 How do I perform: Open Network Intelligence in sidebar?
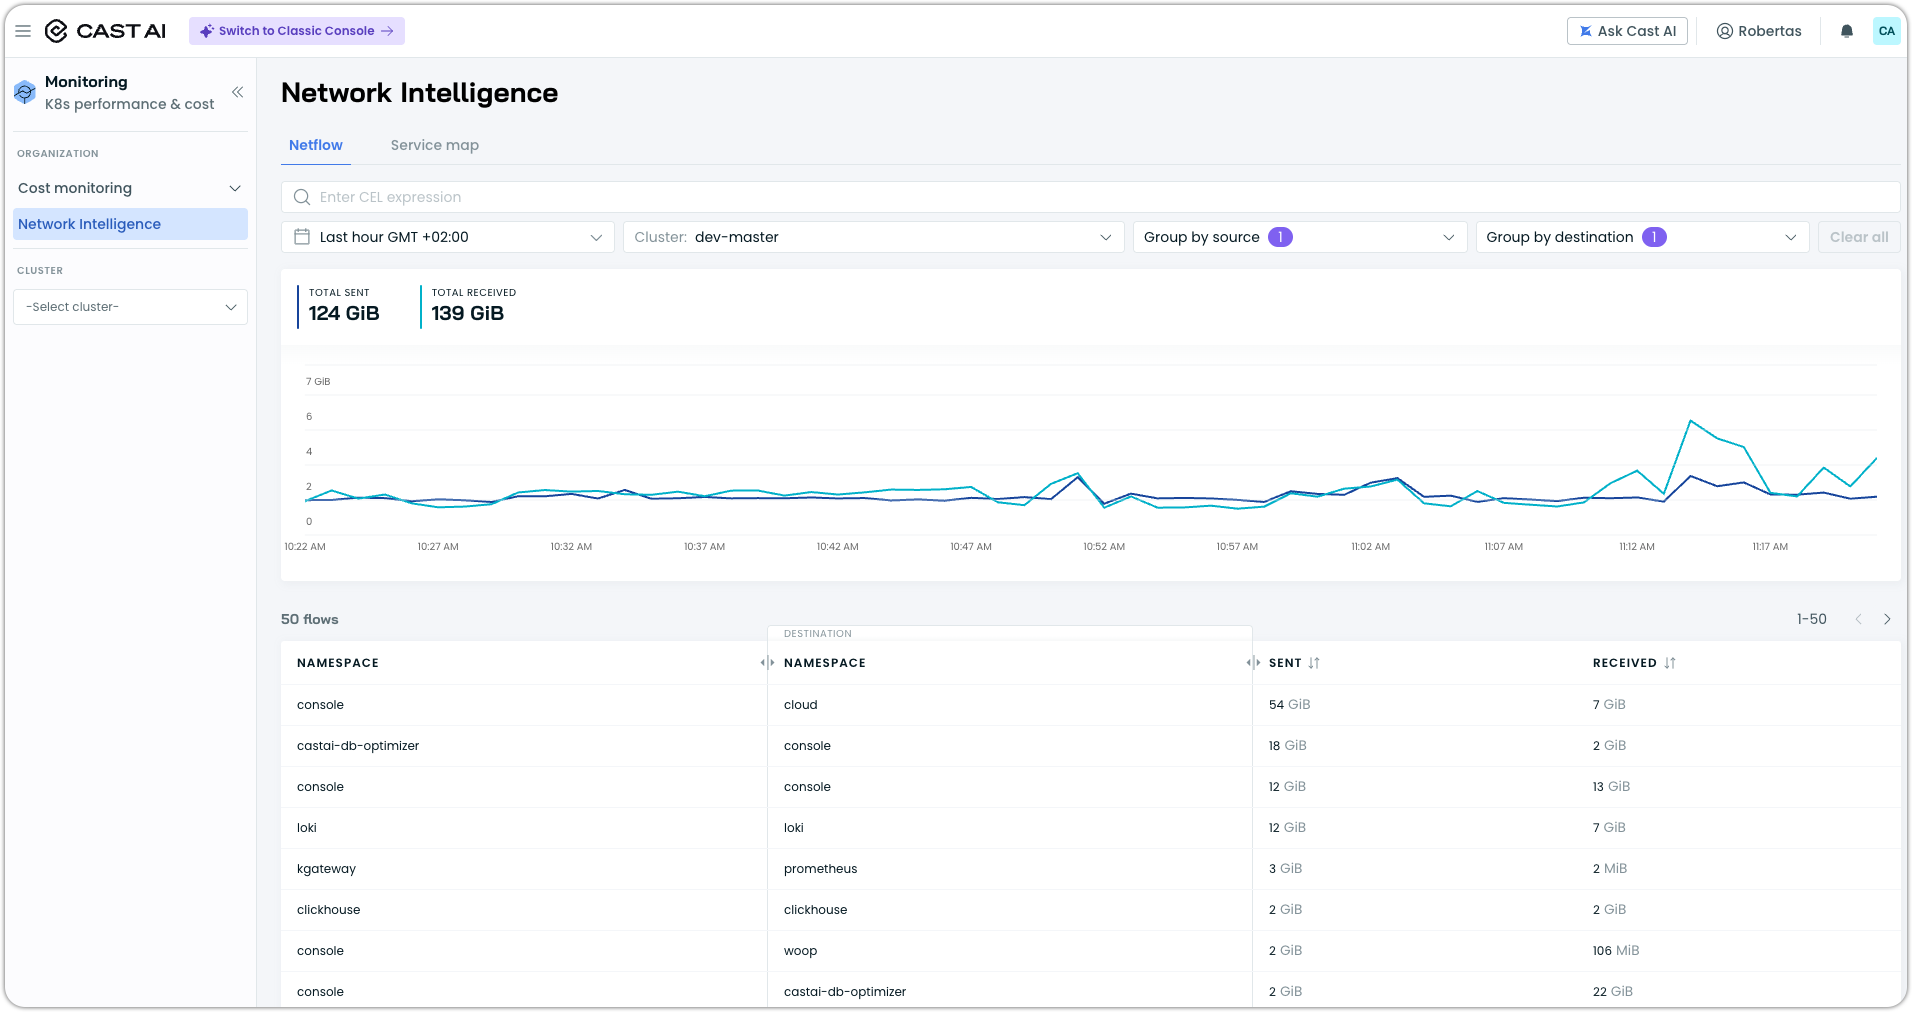(x=130, y=224)
